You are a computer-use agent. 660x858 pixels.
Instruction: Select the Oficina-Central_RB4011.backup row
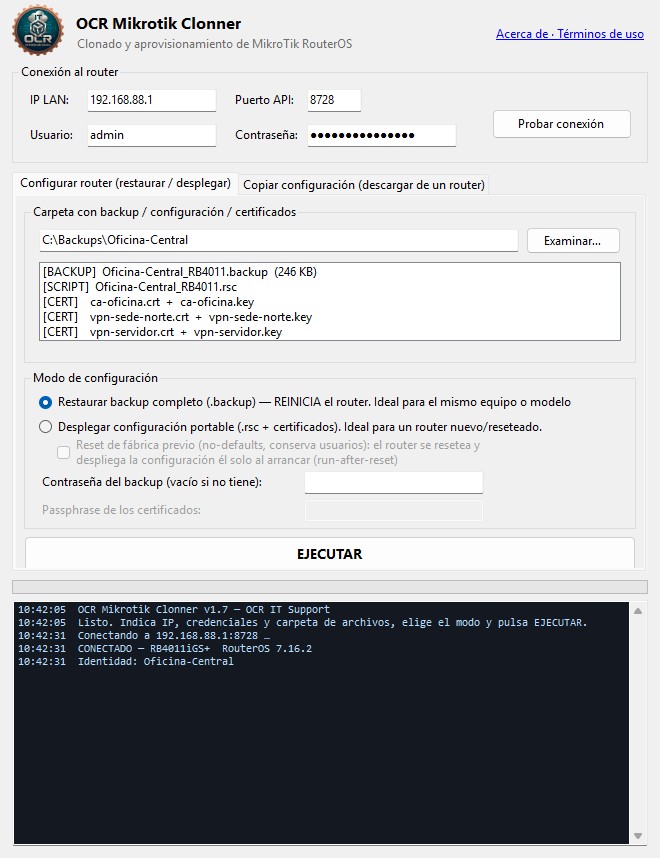click(329, 272)
